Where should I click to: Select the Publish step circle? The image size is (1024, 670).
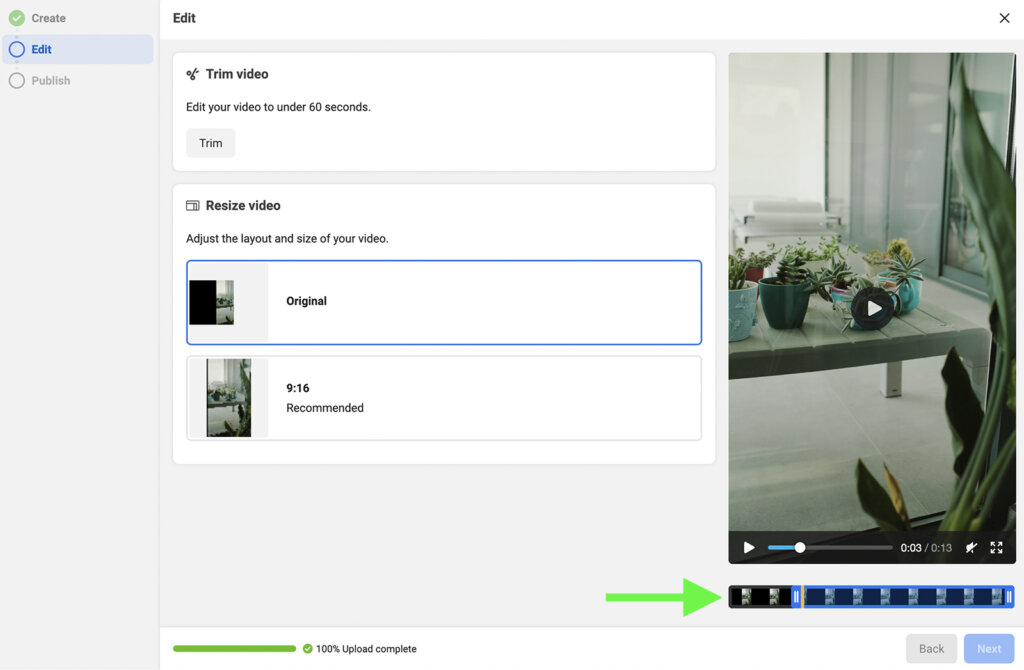coord(15,81)
